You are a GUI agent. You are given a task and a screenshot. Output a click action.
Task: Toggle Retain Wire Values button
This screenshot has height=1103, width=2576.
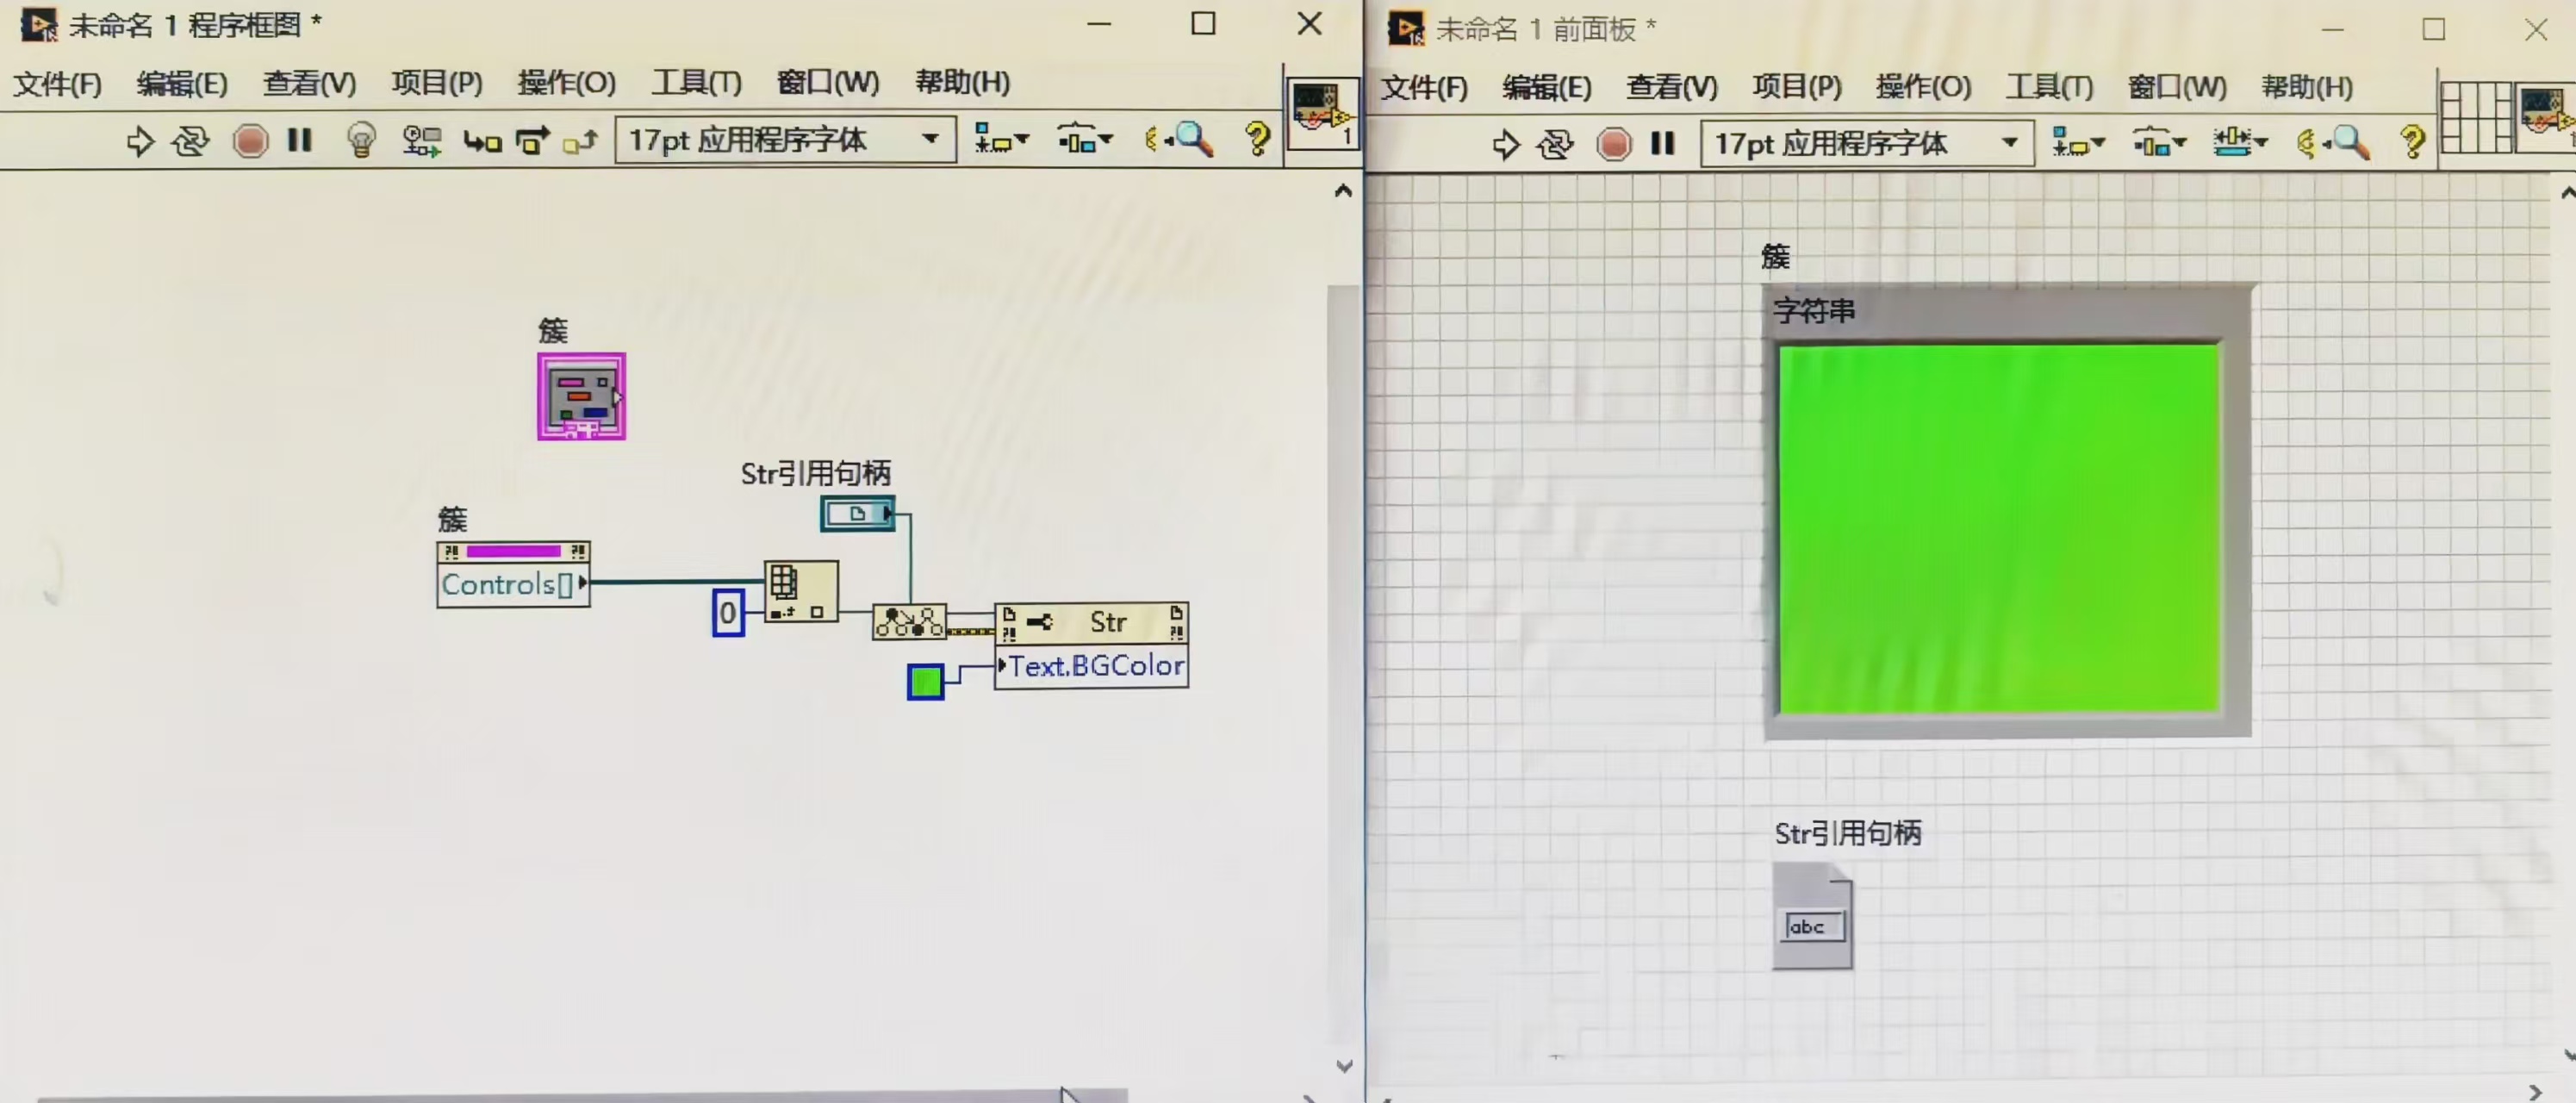point(422,141)
